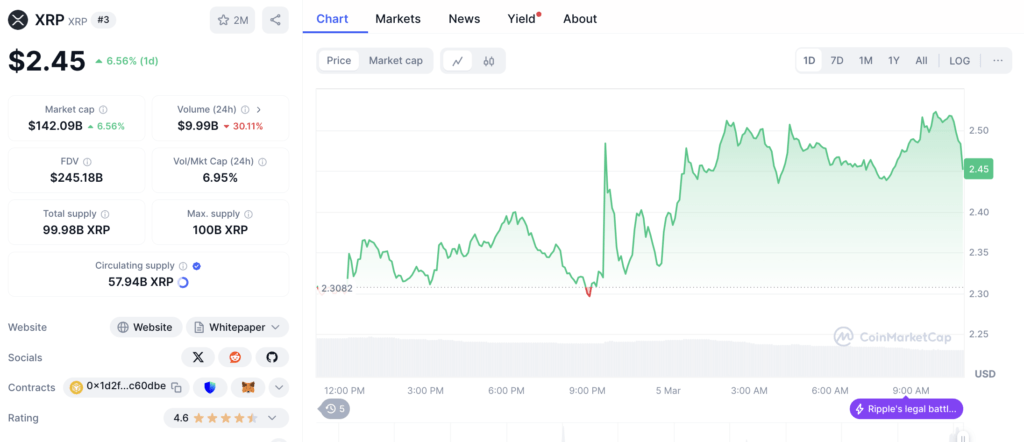
Task: Expand the Volume (24h) arrow
Action: tap(259, 110)
